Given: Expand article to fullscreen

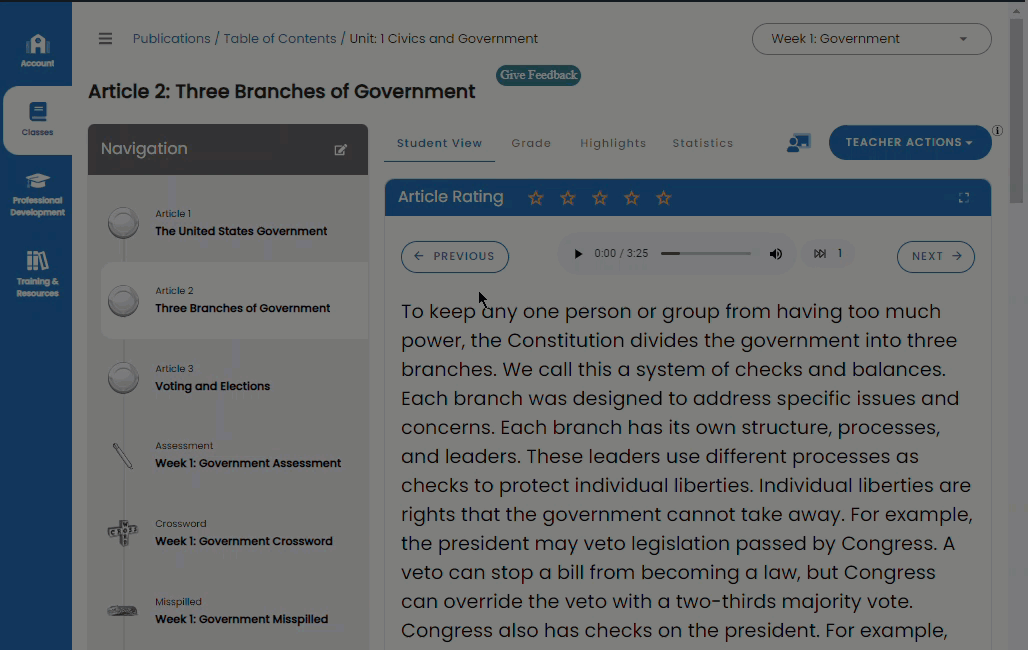Looking at the screenshot, I should [964, 197].
